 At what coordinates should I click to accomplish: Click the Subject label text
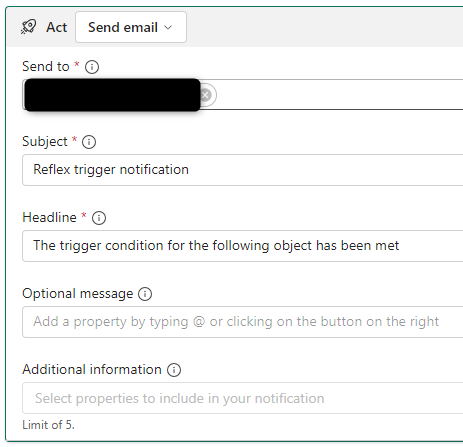coord(45,142)
